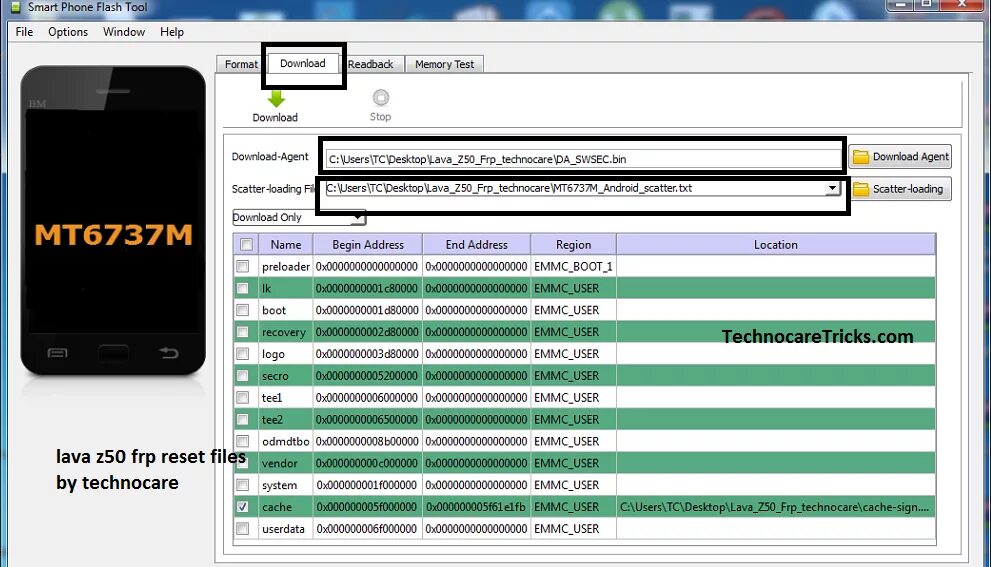
Task: Click the Smart Phone Flash Tool title icon
Action: coord(15,8)
